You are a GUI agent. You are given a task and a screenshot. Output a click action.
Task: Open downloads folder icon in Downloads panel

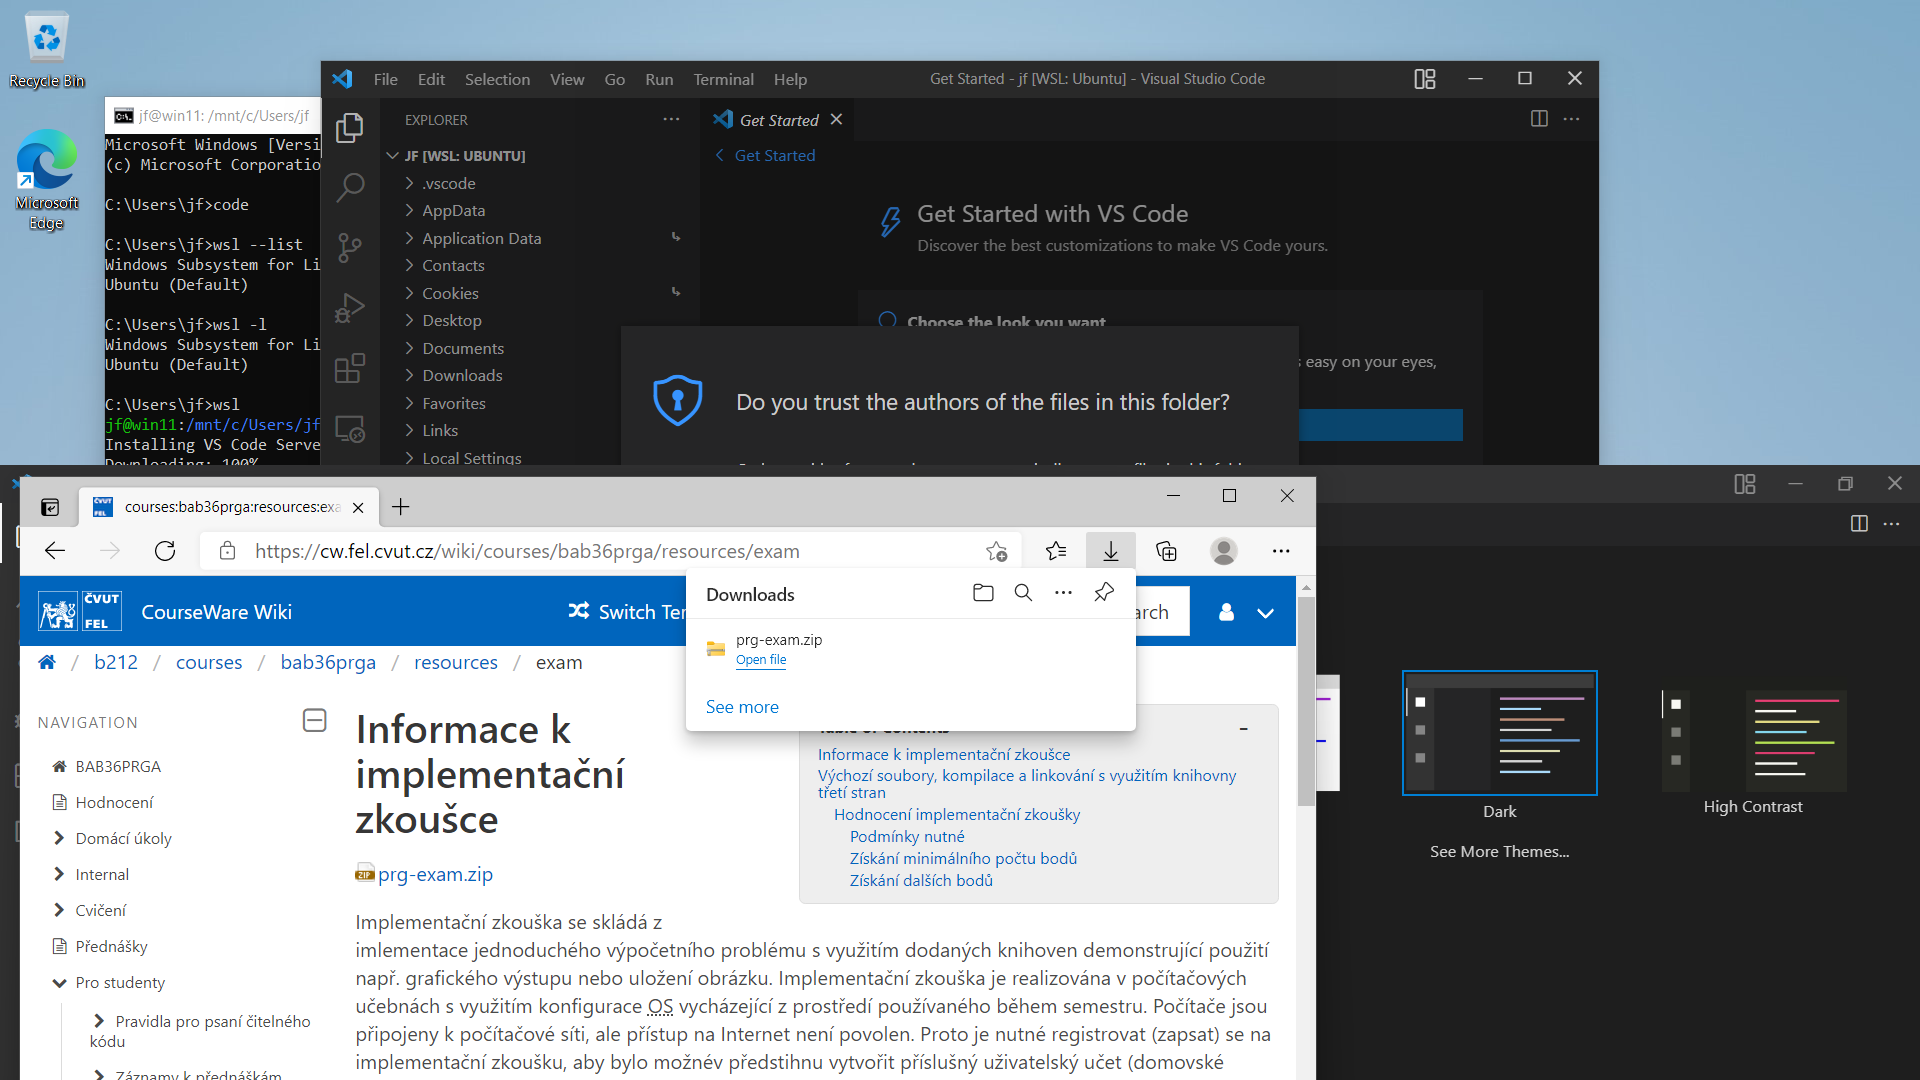[983, 593]
